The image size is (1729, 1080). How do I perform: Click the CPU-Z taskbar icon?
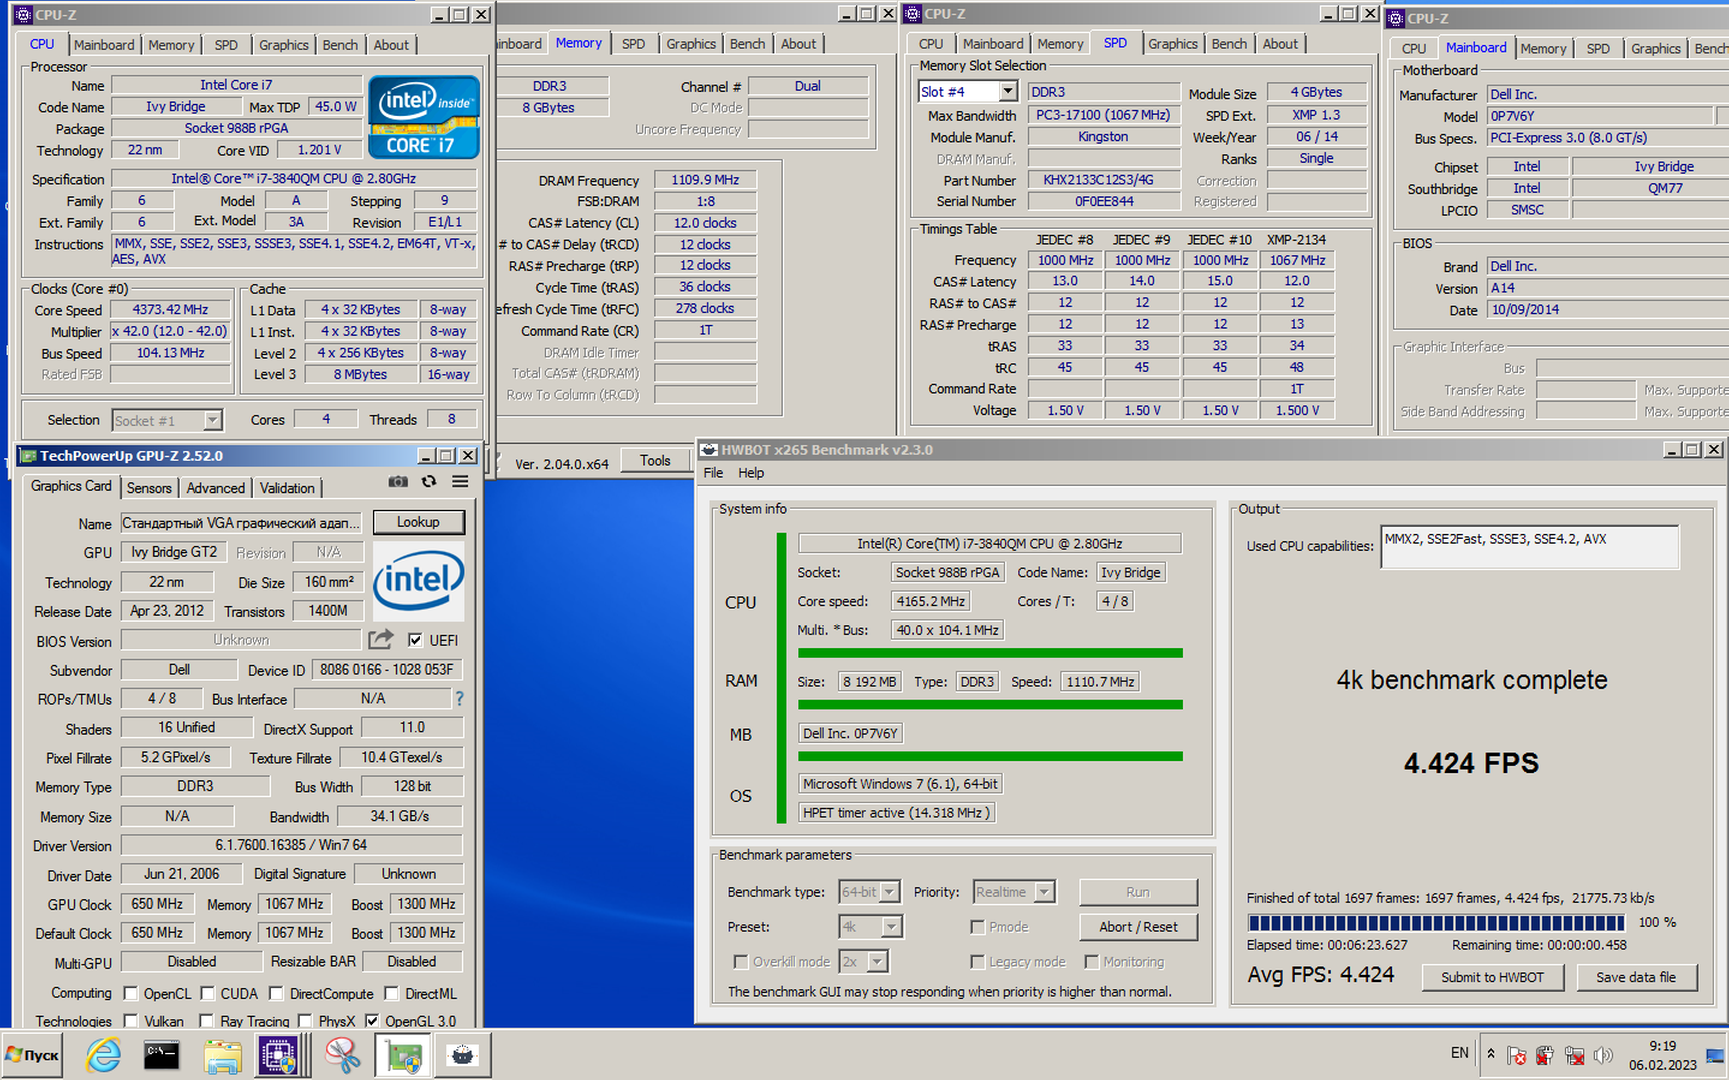click(x=278, y=1055)
